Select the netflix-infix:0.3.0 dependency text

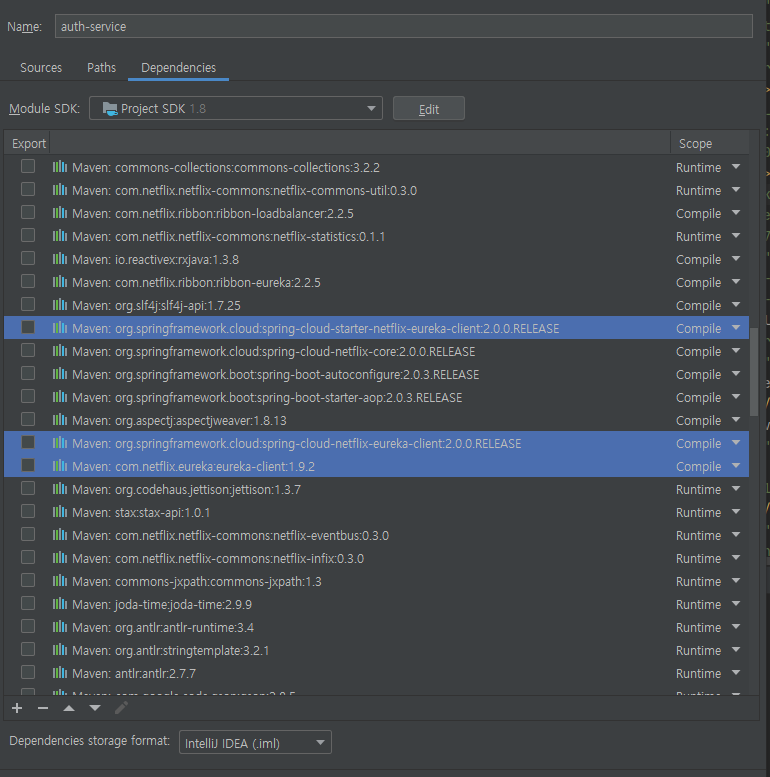pos(218,558)
